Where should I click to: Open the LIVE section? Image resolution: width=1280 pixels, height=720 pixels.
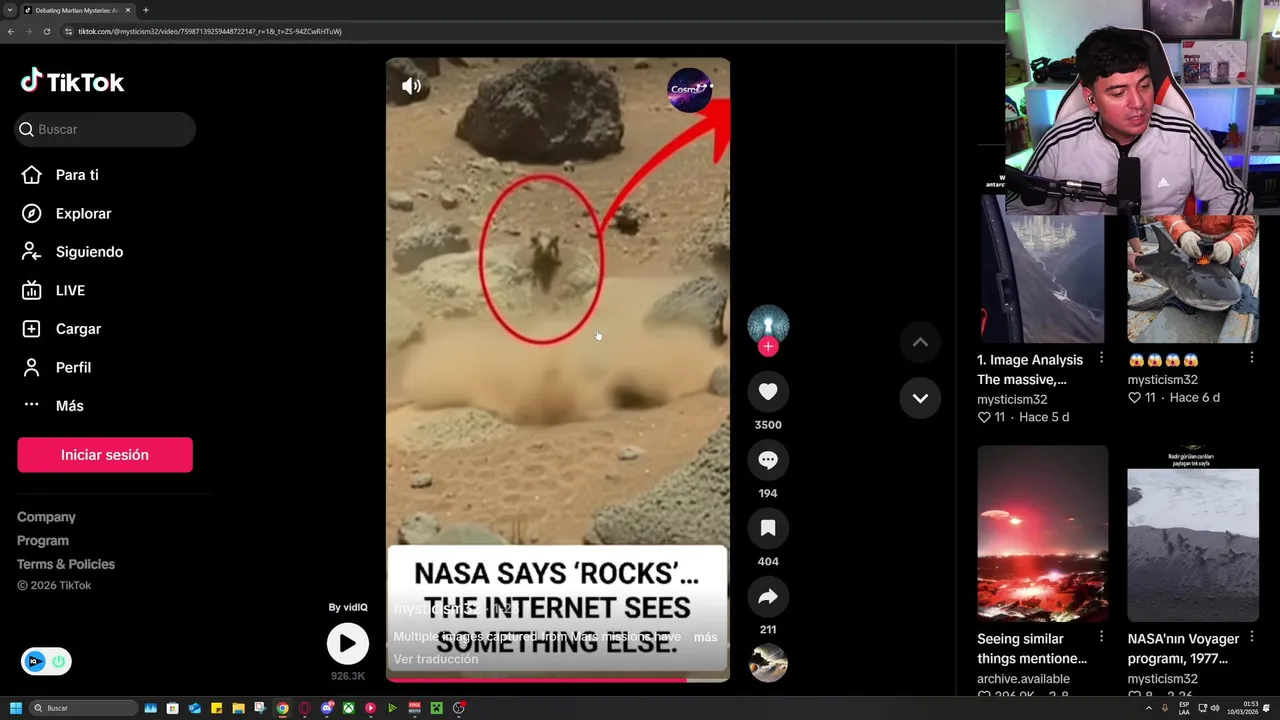(x=54, y=290)
